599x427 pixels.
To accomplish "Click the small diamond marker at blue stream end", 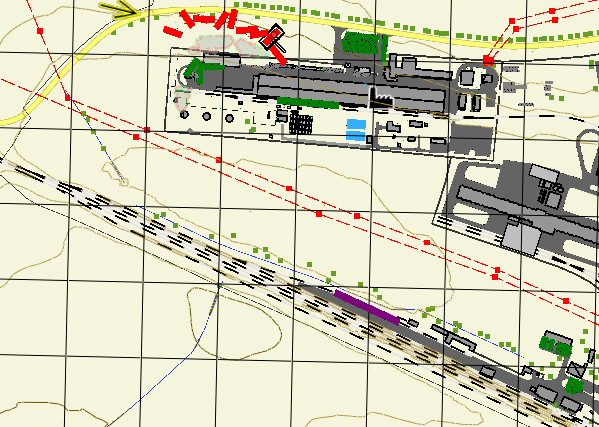I will (123, 182).
